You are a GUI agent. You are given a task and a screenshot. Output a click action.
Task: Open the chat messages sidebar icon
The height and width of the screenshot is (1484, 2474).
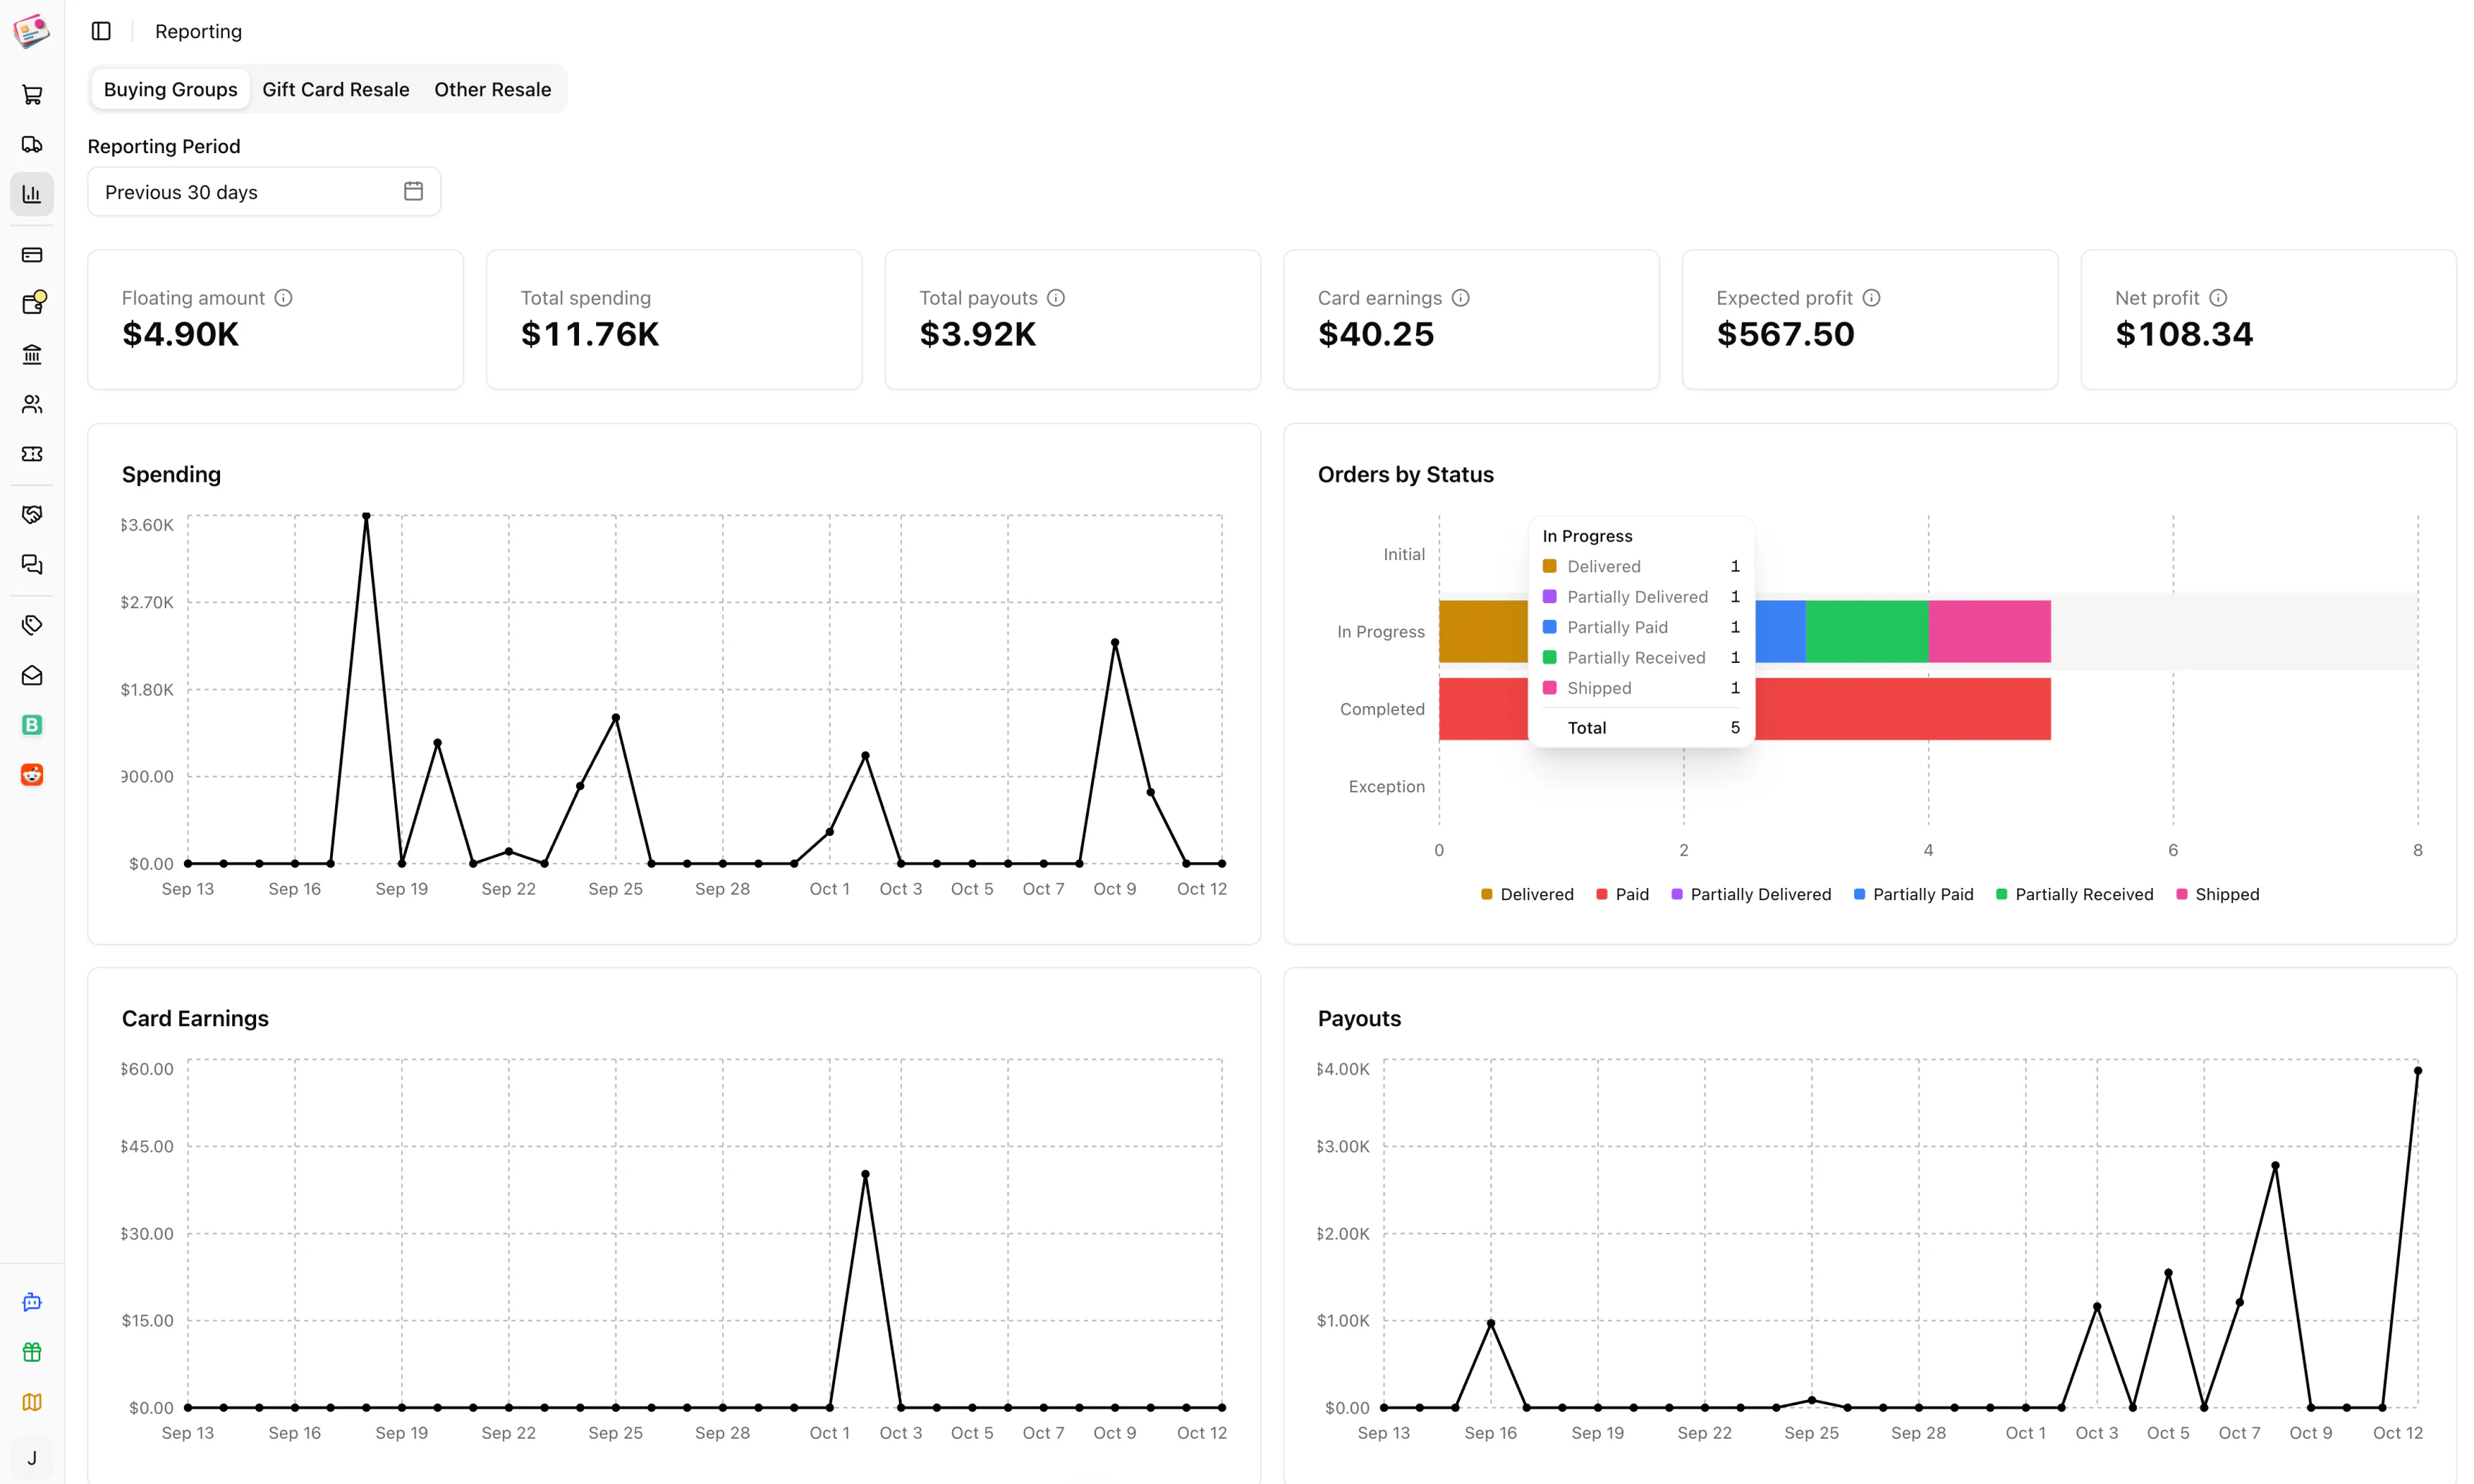[32, 565]
